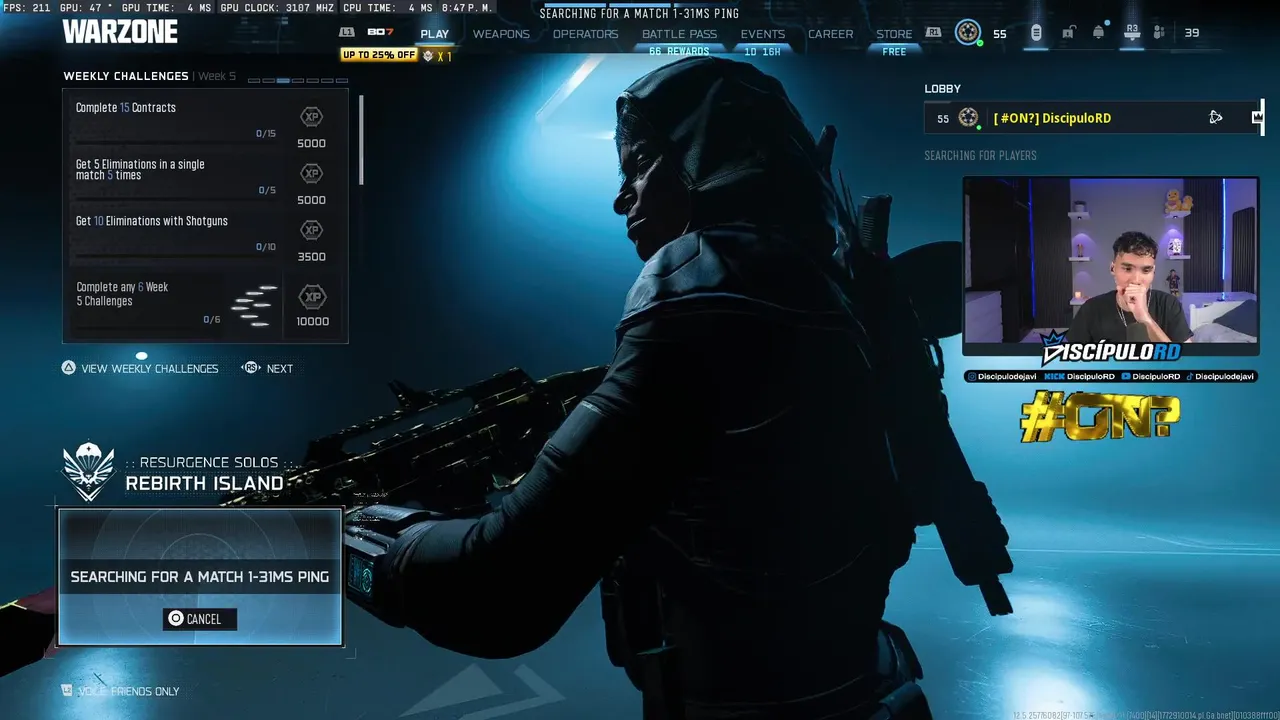Click the platform icon beside DiscipuloRD

[1215, 118]
